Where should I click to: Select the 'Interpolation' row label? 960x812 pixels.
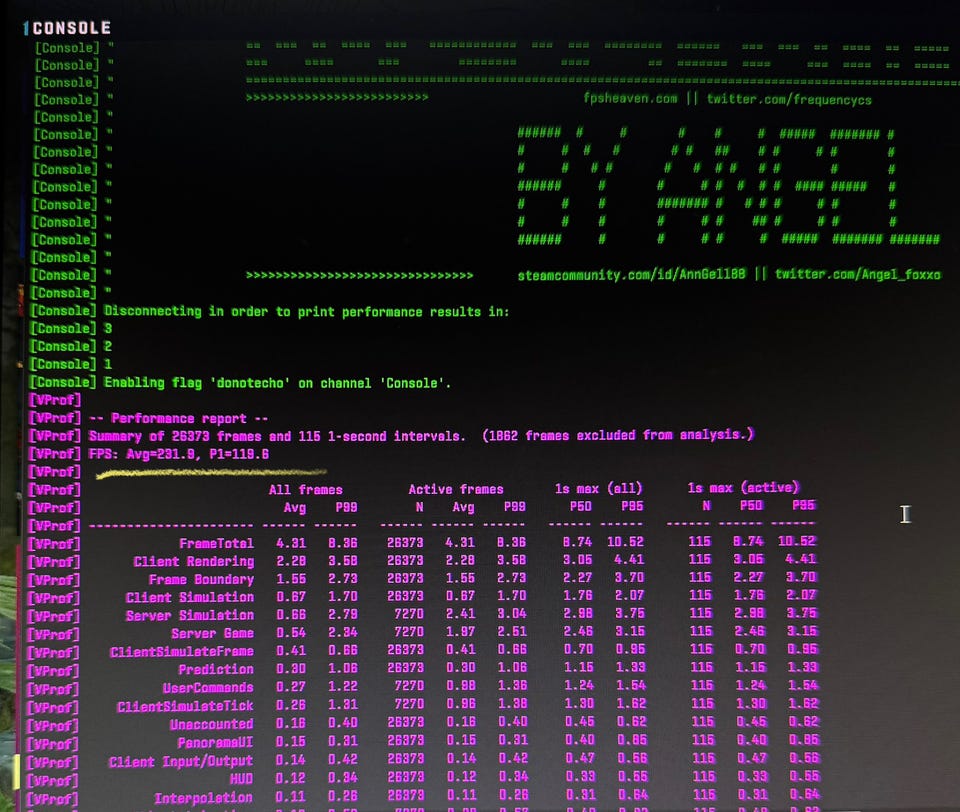pyautogui.click(x=203, y=799)
